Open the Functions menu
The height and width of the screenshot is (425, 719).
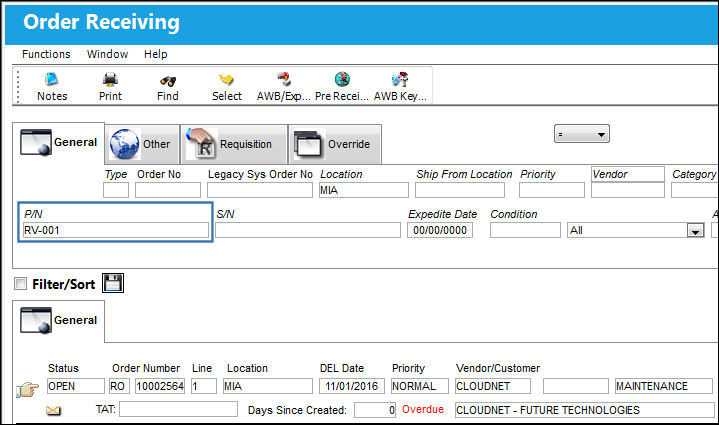coord(46,54)
